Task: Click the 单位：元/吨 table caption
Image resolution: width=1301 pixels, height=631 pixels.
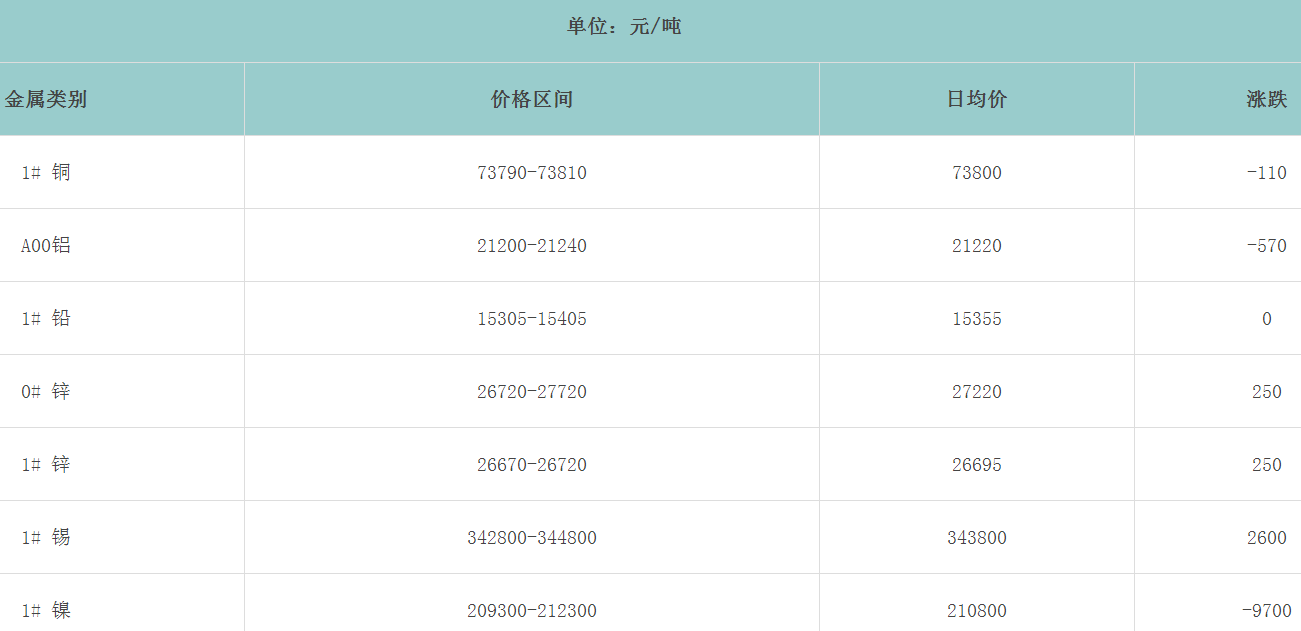Action: click(x=624, y=27)
